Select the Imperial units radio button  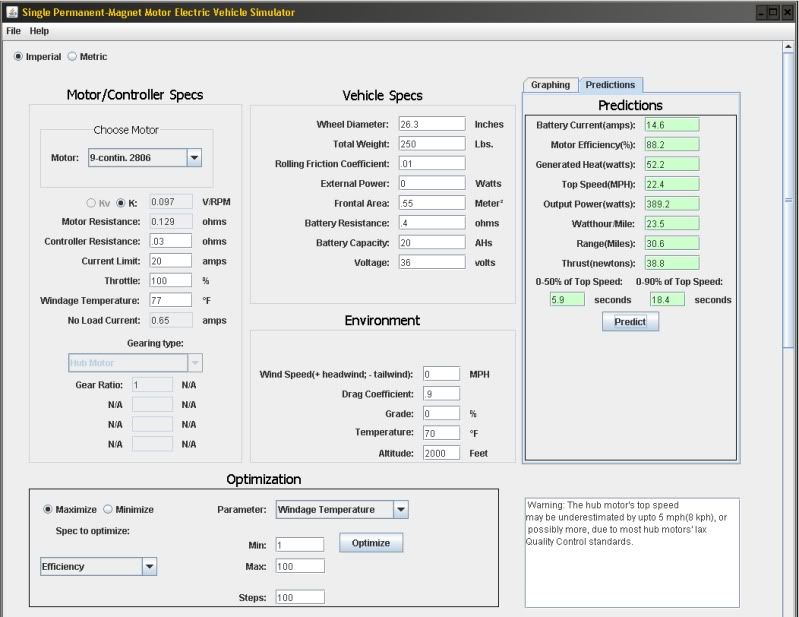pyautogui.click(x=19, y=57)
